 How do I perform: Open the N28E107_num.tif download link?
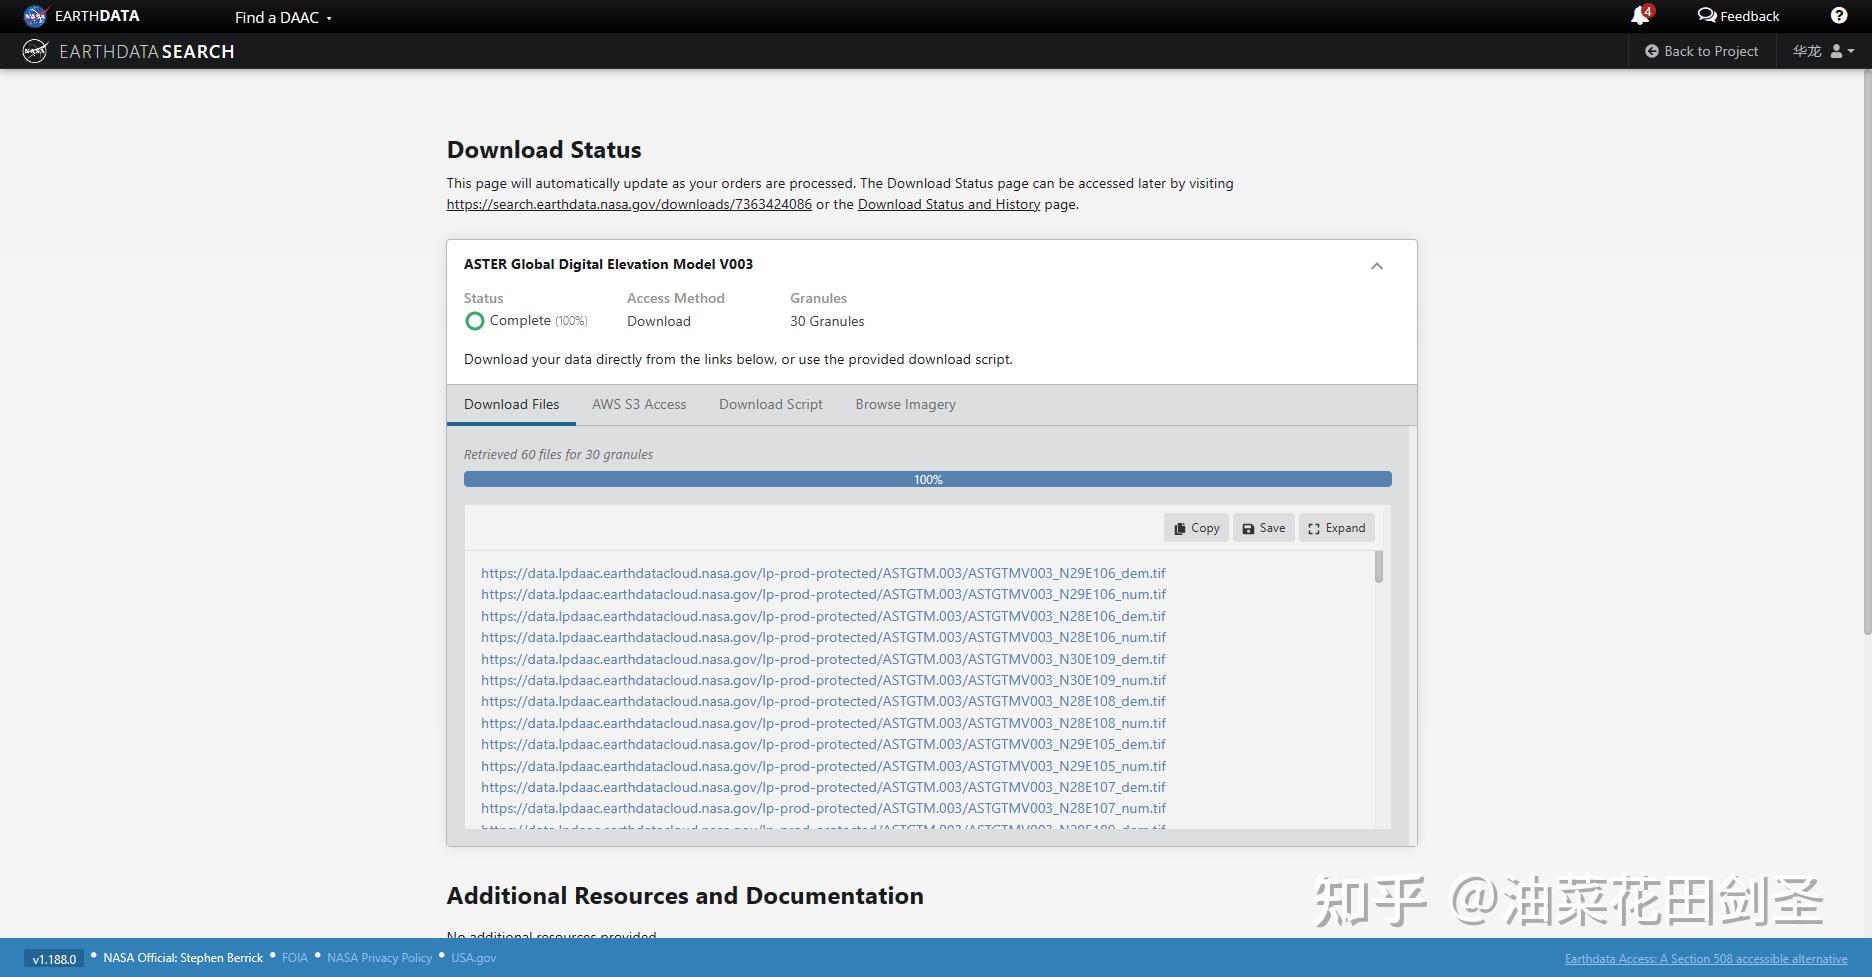(823, 808)
